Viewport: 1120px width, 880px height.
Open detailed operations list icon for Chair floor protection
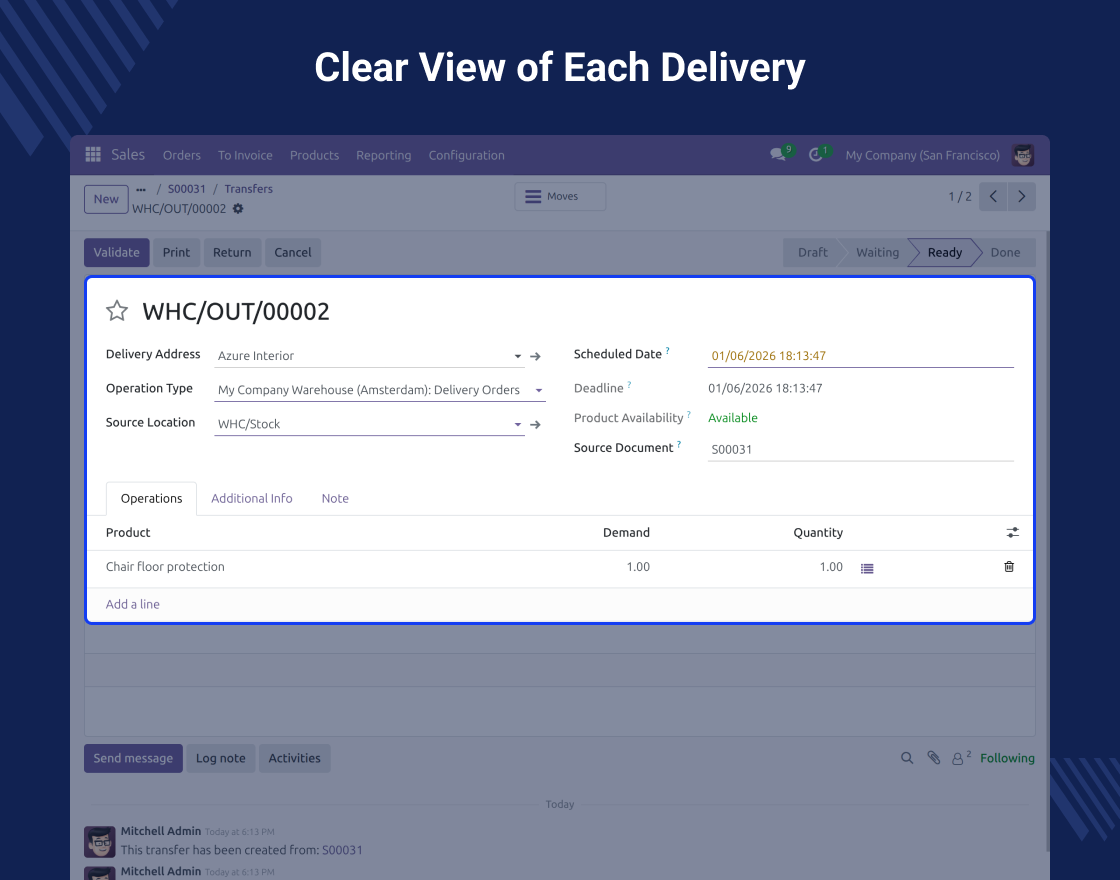point(867,569)
